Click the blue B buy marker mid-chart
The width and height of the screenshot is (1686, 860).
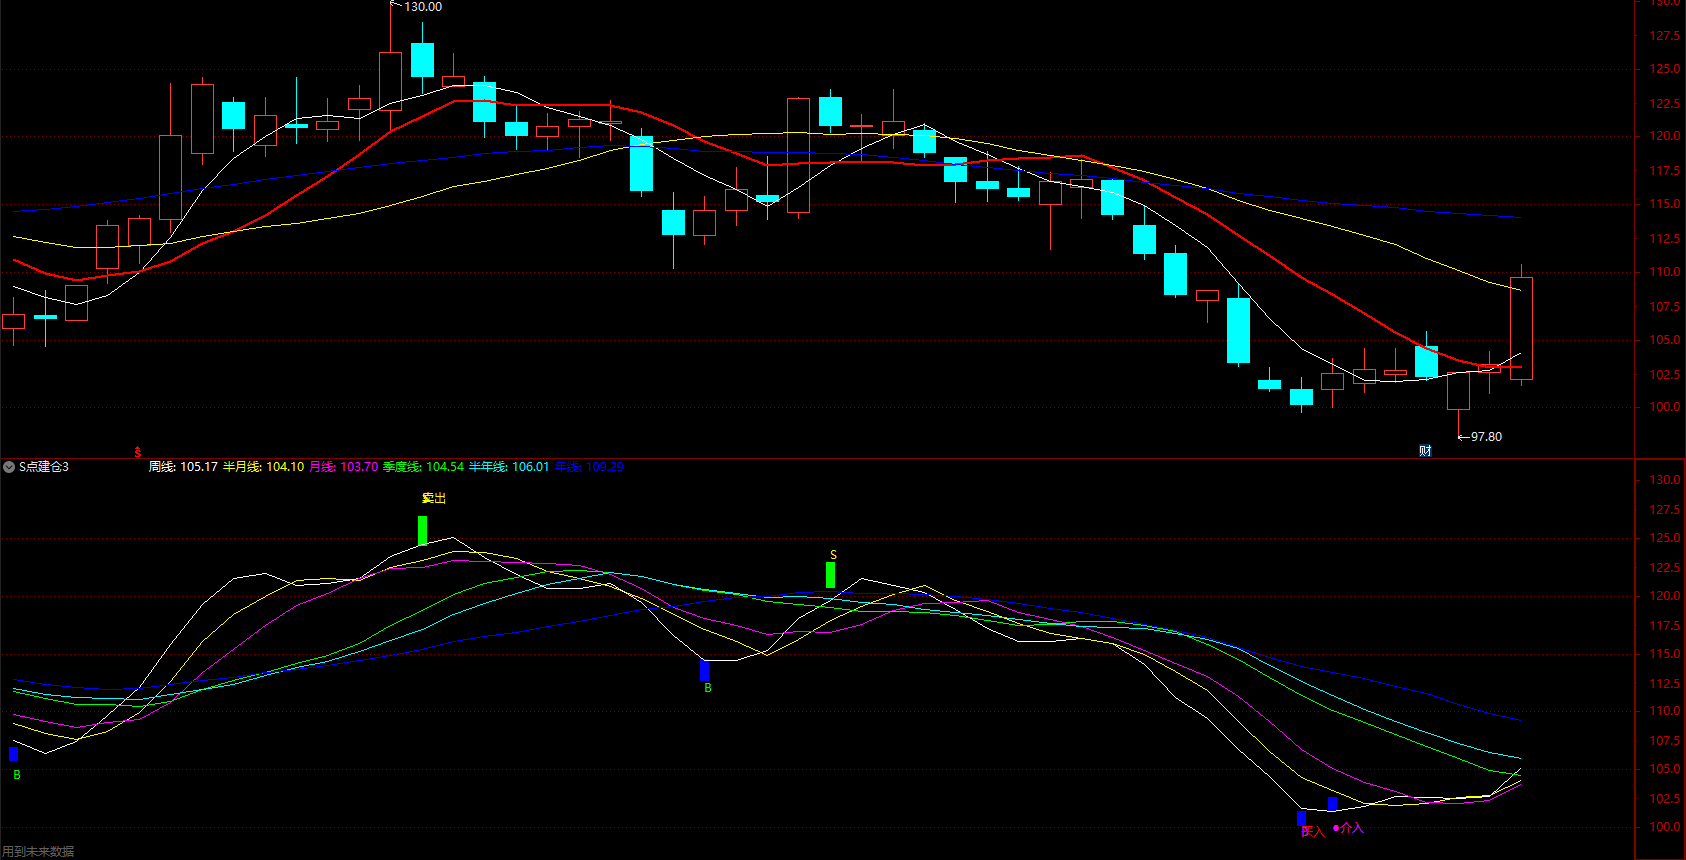[x=705, y=670]
